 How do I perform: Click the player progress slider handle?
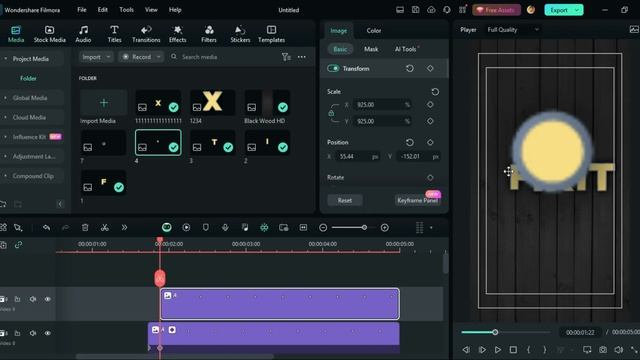point(495,332)
